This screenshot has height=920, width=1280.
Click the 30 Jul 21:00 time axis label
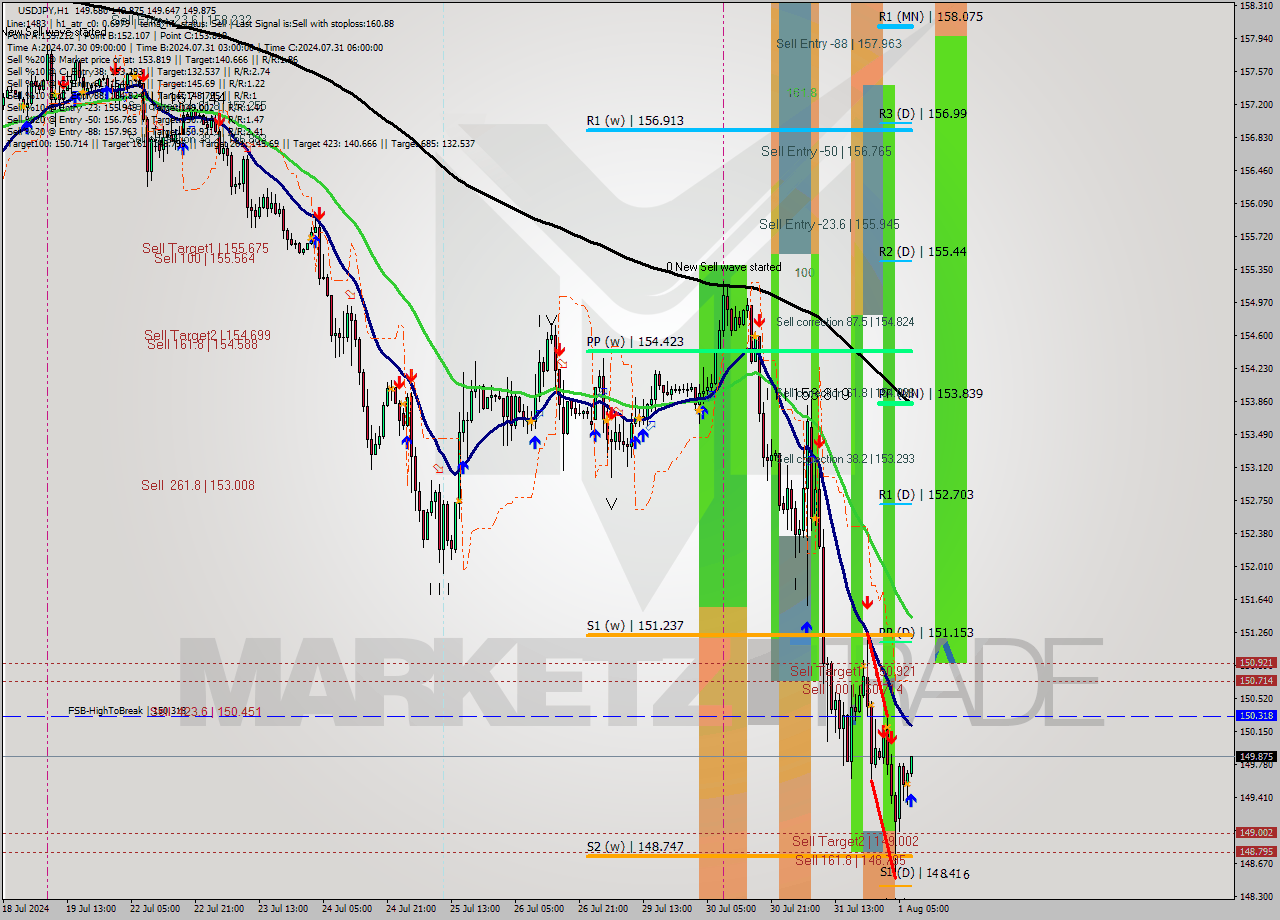coord(795,909)
